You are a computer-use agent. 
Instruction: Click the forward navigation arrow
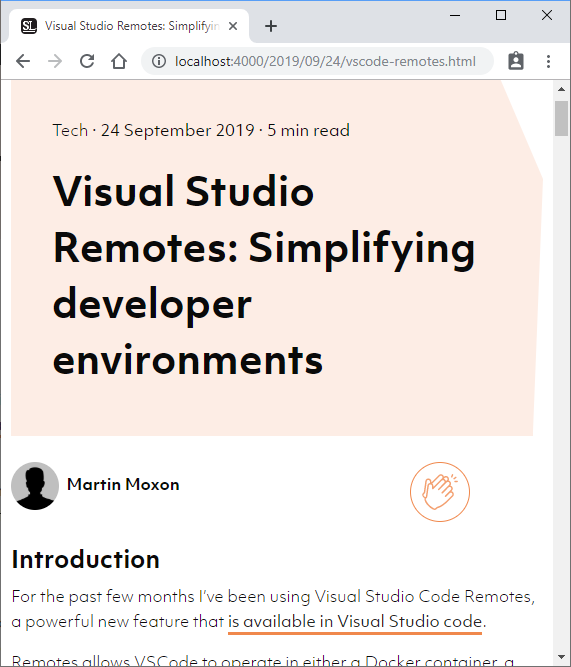(55, 61)
